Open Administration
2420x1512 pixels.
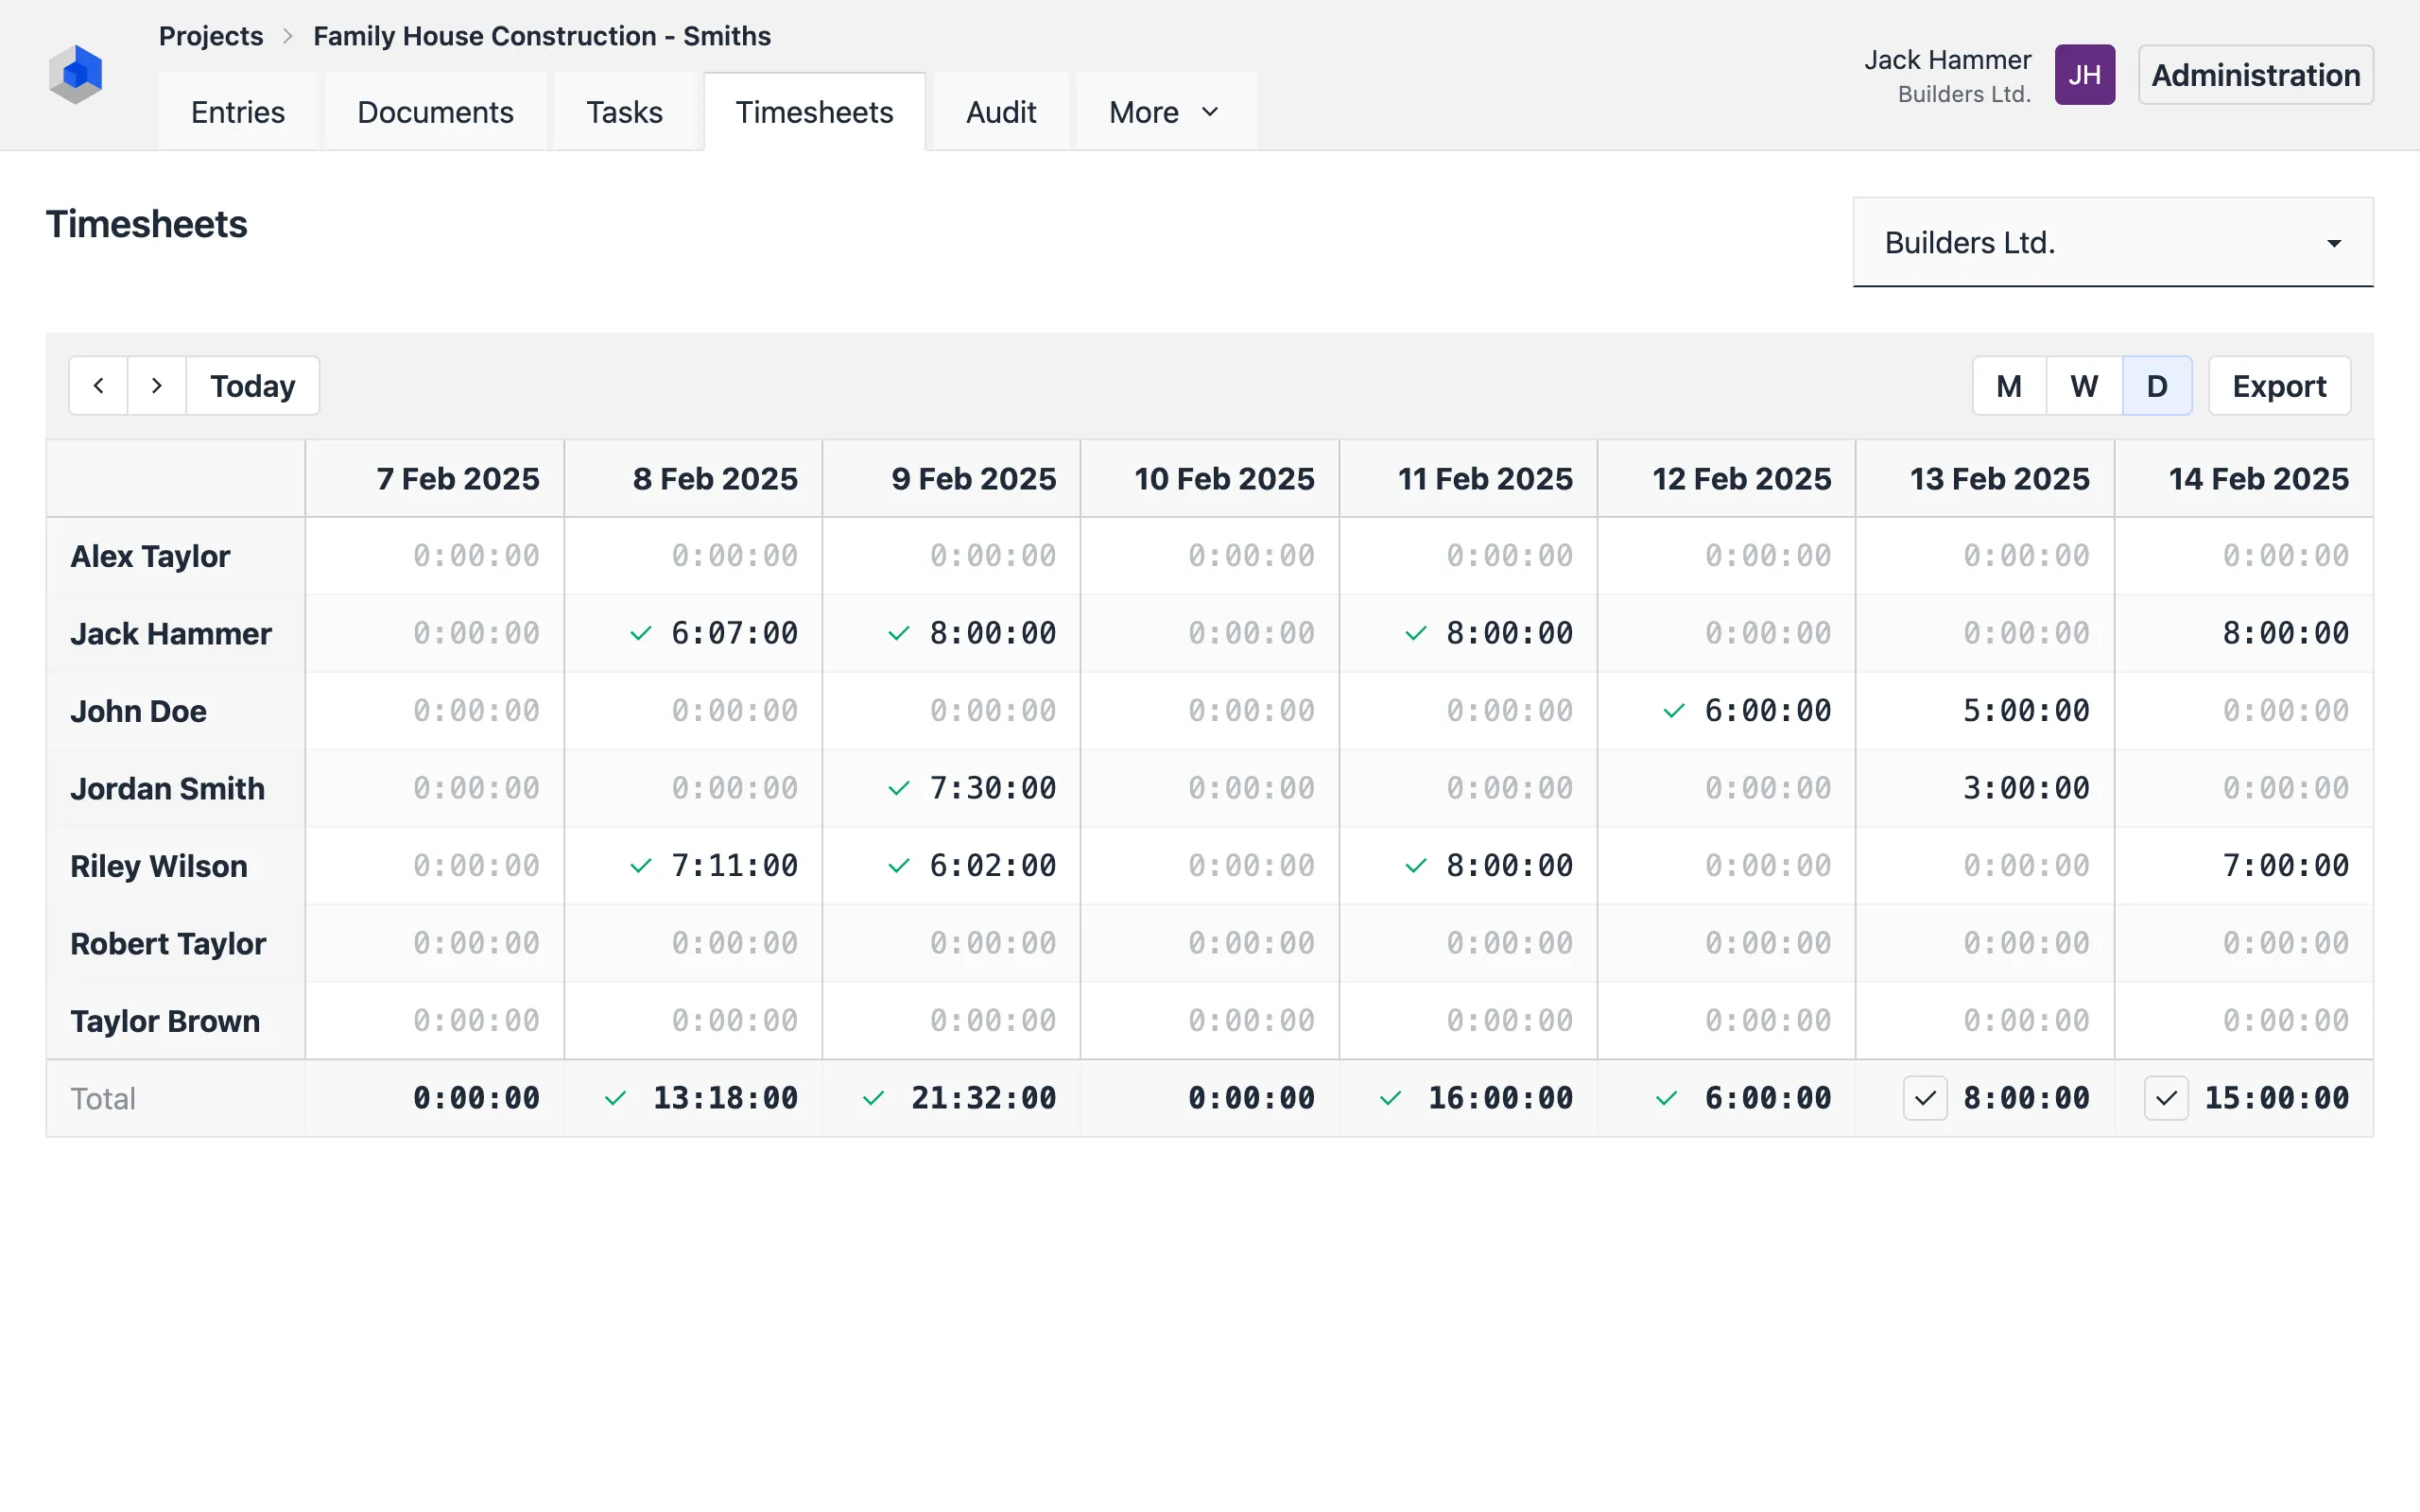pos(2256,75)
